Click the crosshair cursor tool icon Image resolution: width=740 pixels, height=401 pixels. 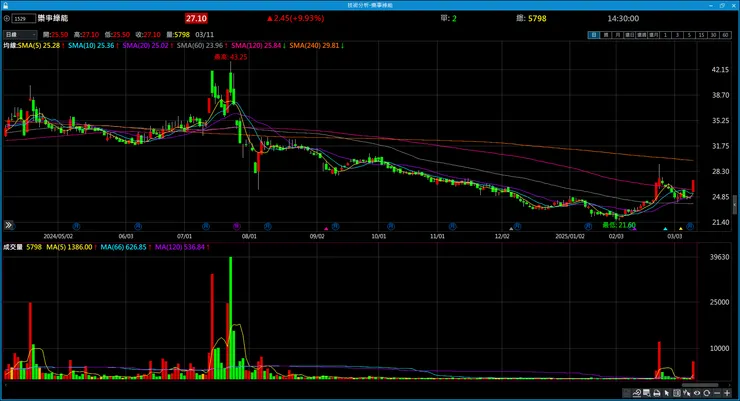pos(687,393)
